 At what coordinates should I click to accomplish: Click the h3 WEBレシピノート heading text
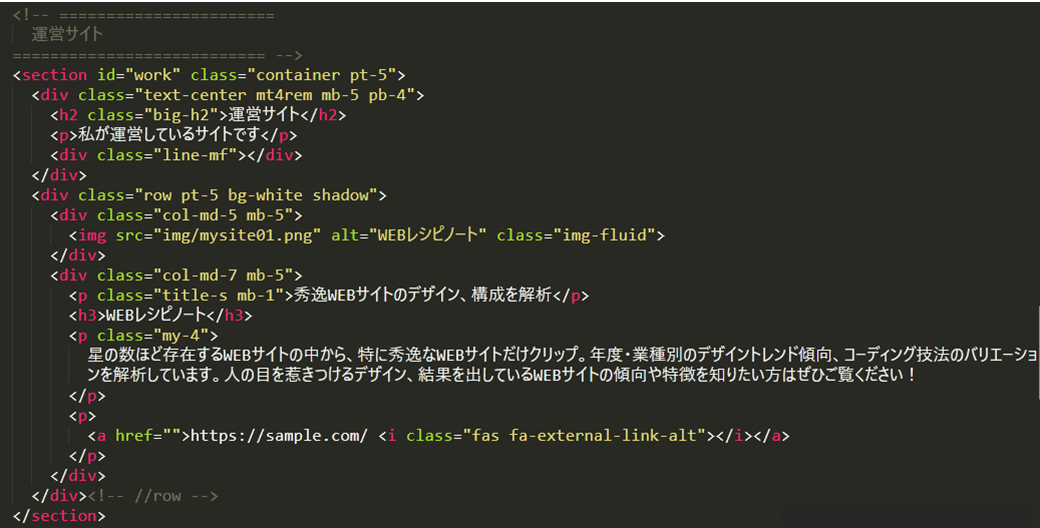click(x=156, y=316)
